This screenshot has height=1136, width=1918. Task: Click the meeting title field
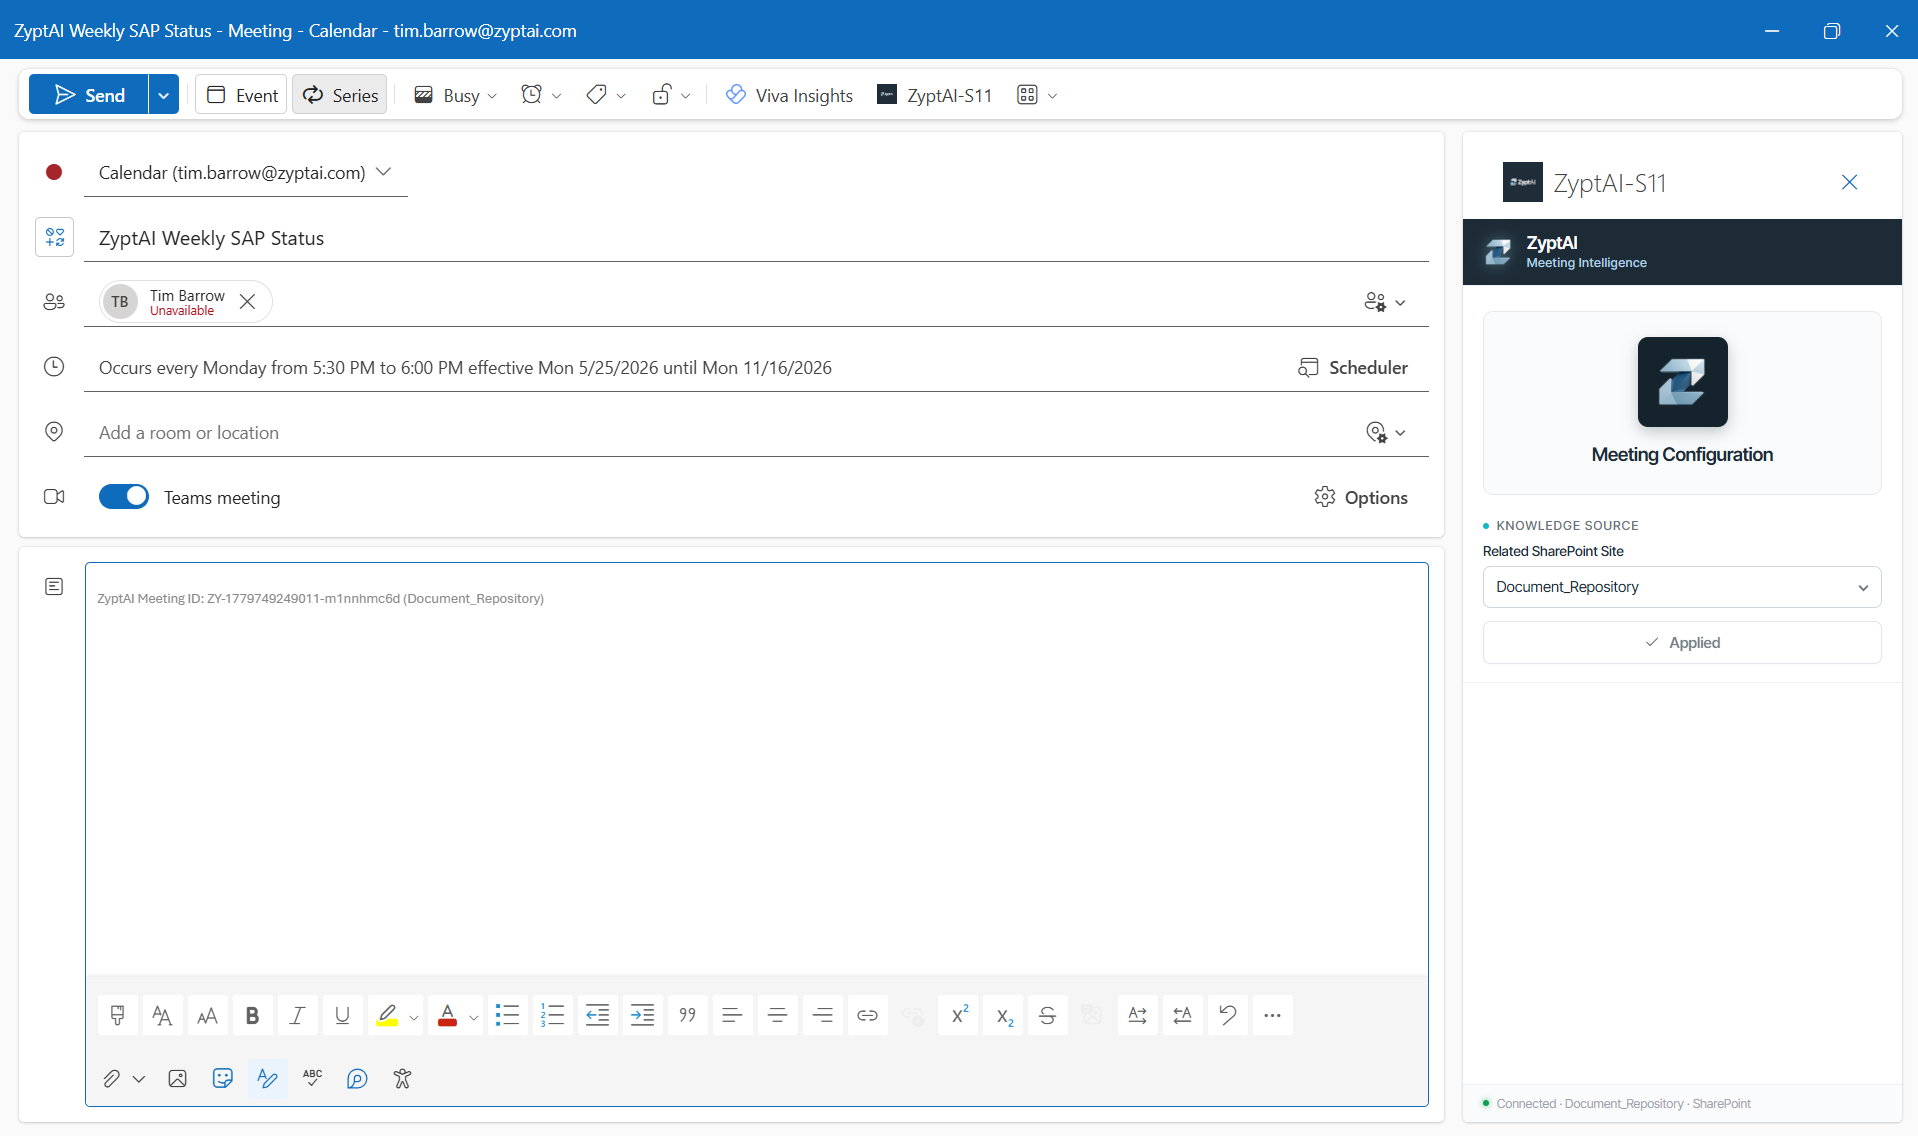pos(756,238)
